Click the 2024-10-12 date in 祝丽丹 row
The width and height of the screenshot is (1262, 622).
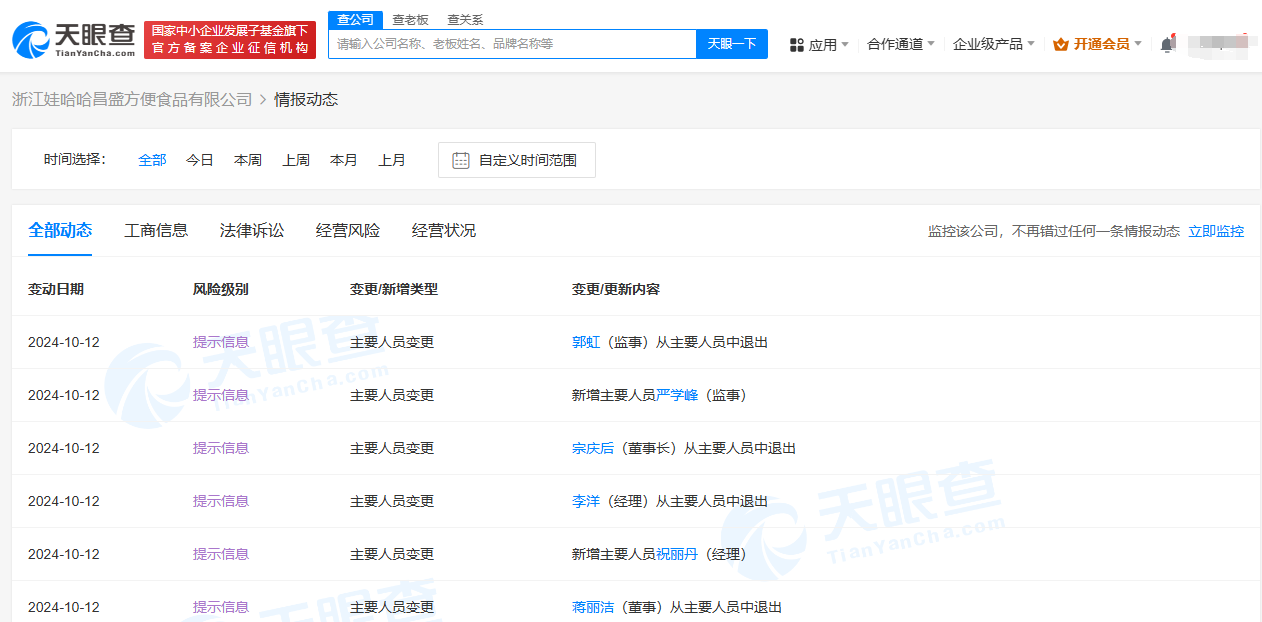(64, 554)
